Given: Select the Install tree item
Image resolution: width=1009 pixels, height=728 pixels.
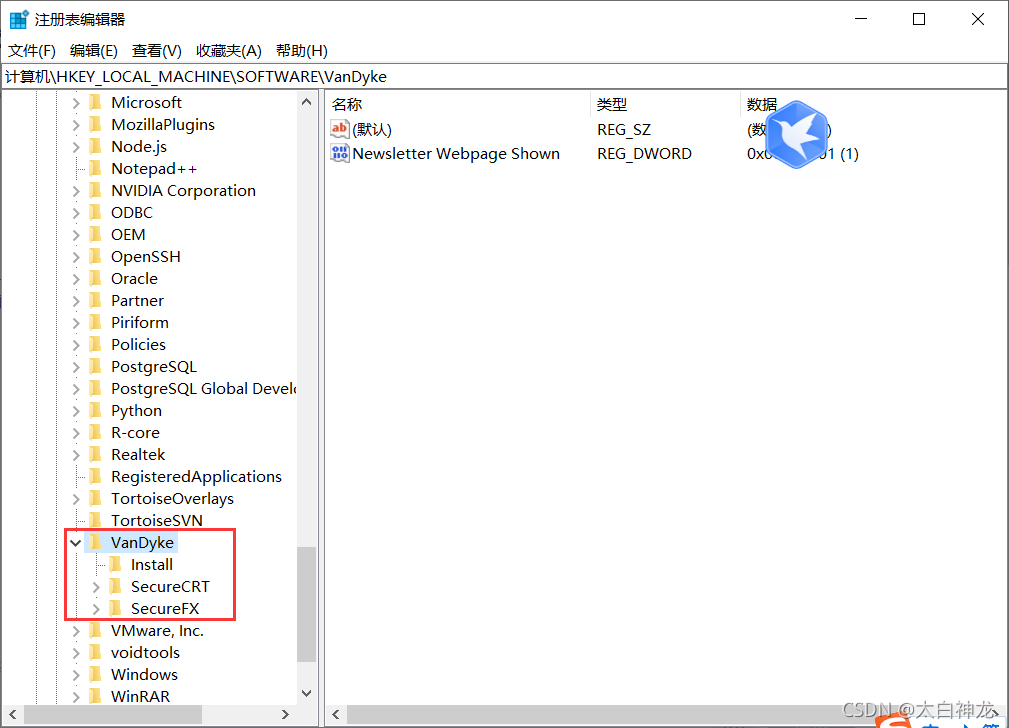Looking at the screenshot, I should pyautogui.click(x=152, y=565).
